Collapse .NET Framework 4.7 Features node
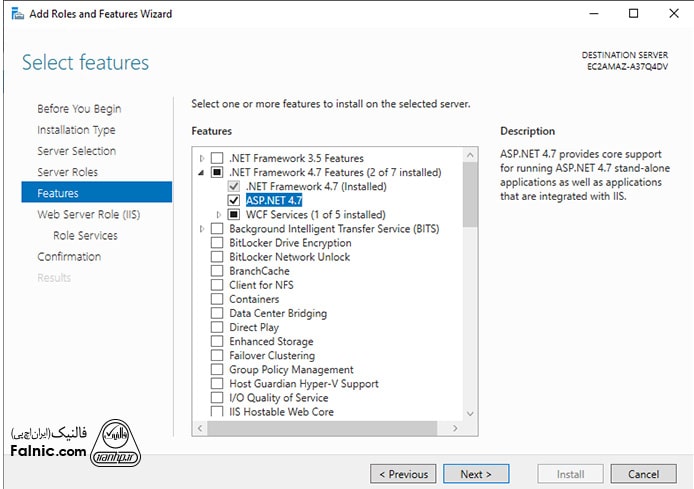 pos(203,172)
